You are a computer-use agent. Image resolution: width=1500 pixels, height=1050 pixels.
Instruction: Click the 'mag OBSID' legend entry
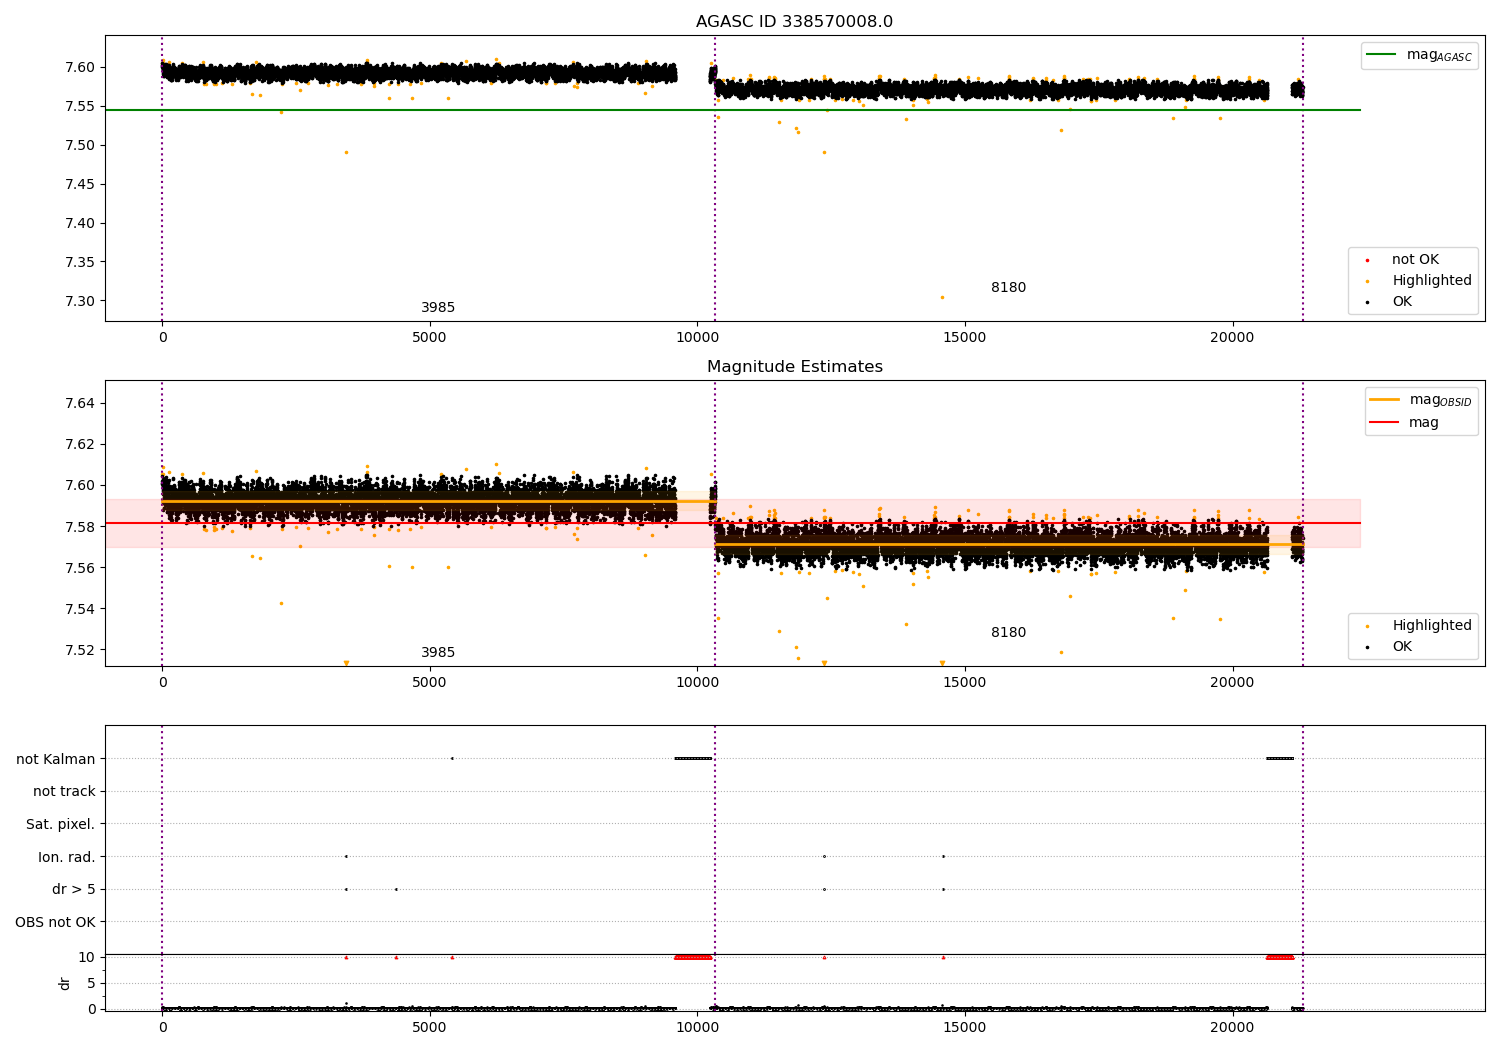1421,400
